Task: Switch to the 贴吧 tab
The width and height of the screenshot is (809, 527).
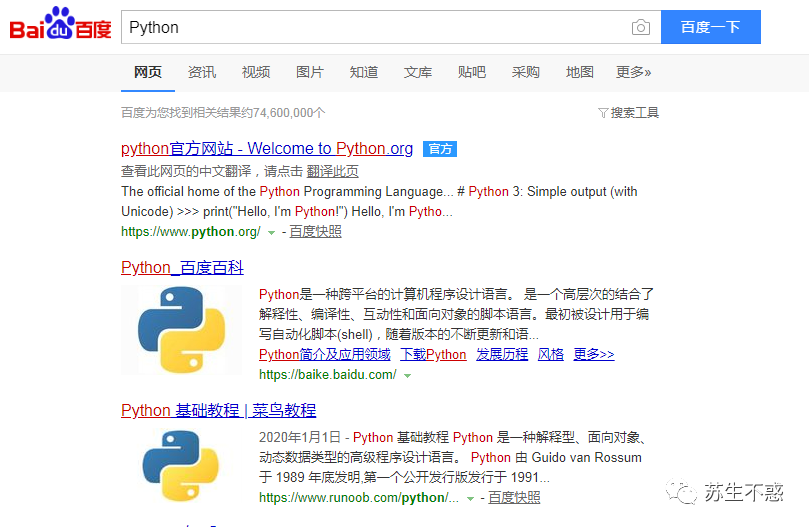Action: (472, 72)
